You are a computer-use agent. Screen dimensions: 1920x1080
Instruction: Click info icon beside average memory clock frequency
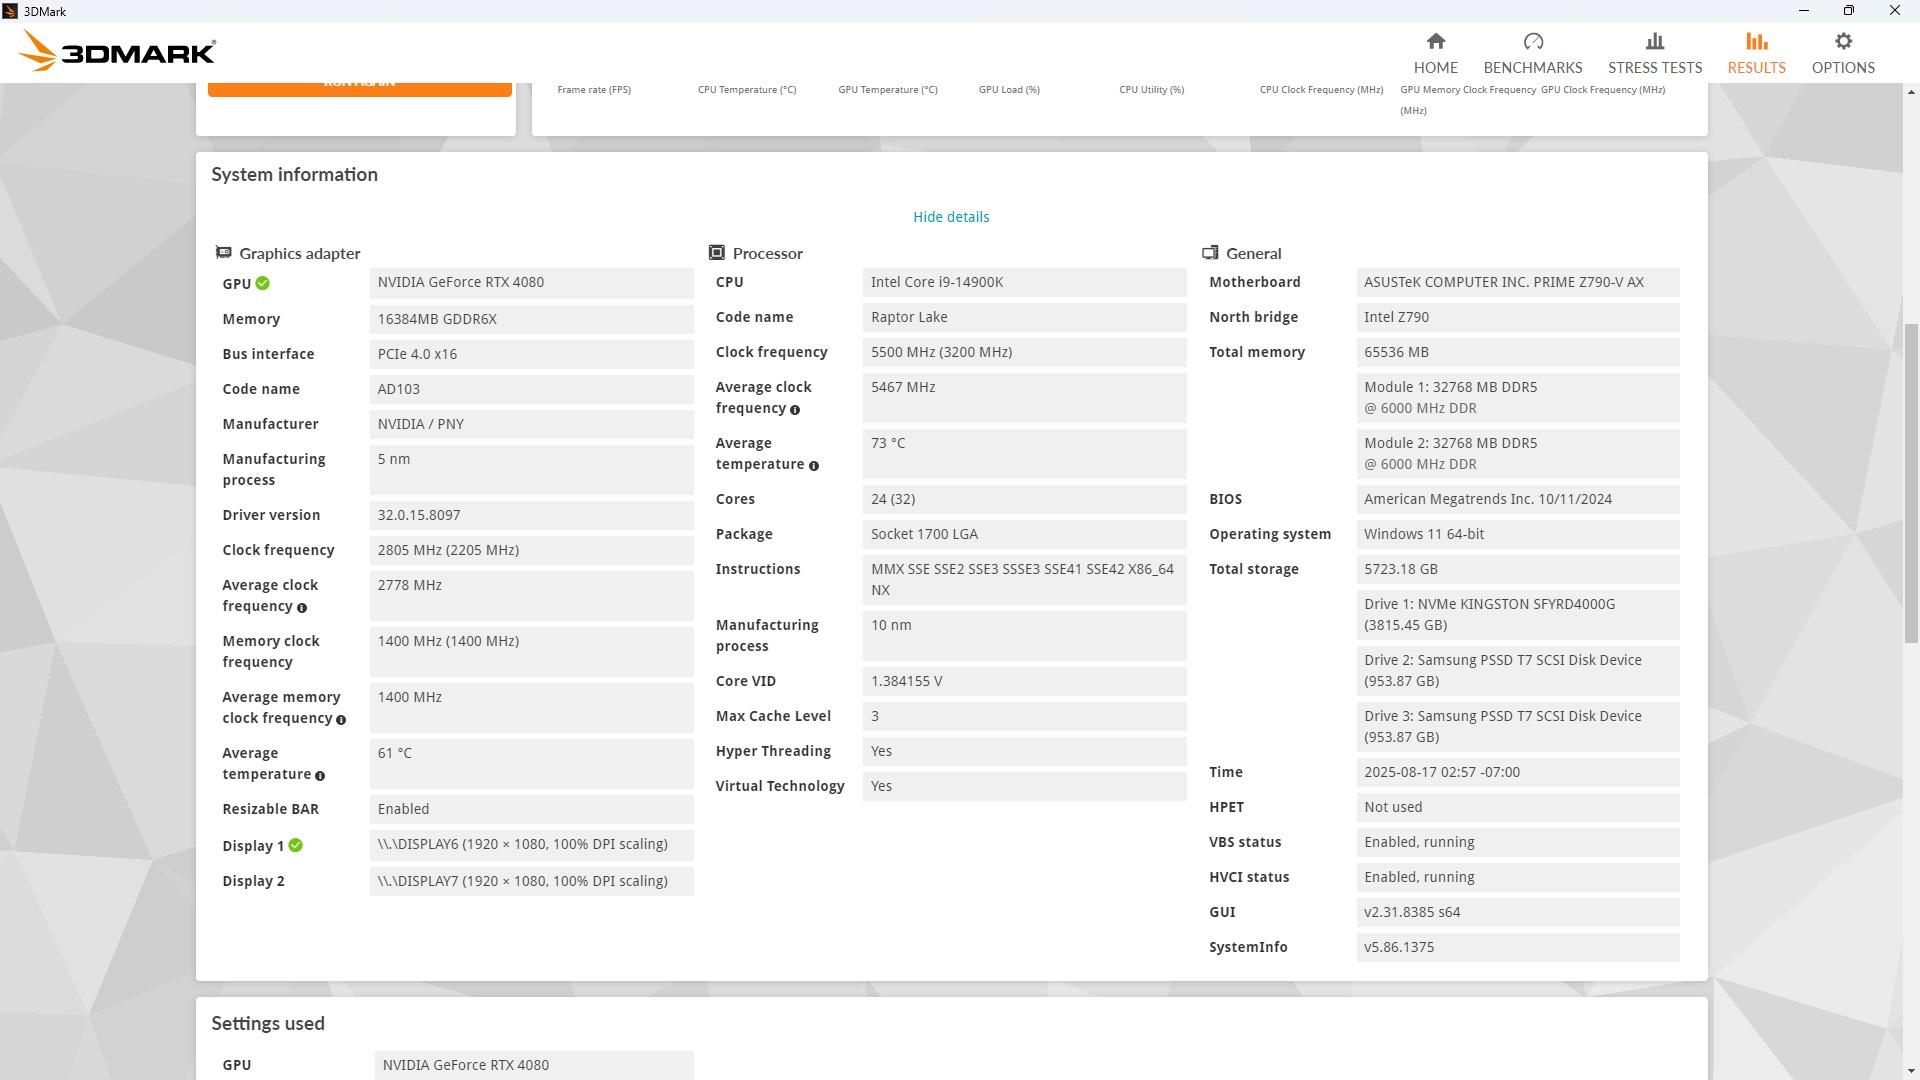pyautogui.click(x=341, y=720)
